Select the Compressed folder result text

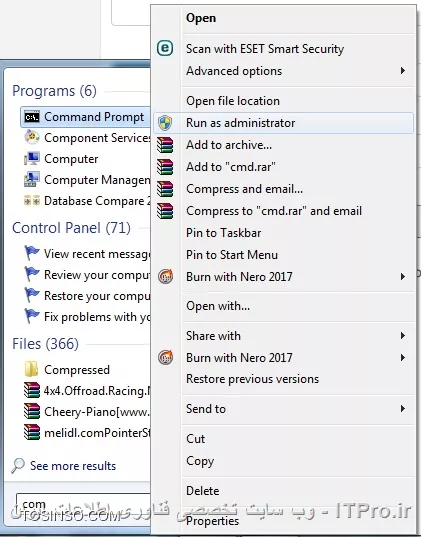[77, 370]
